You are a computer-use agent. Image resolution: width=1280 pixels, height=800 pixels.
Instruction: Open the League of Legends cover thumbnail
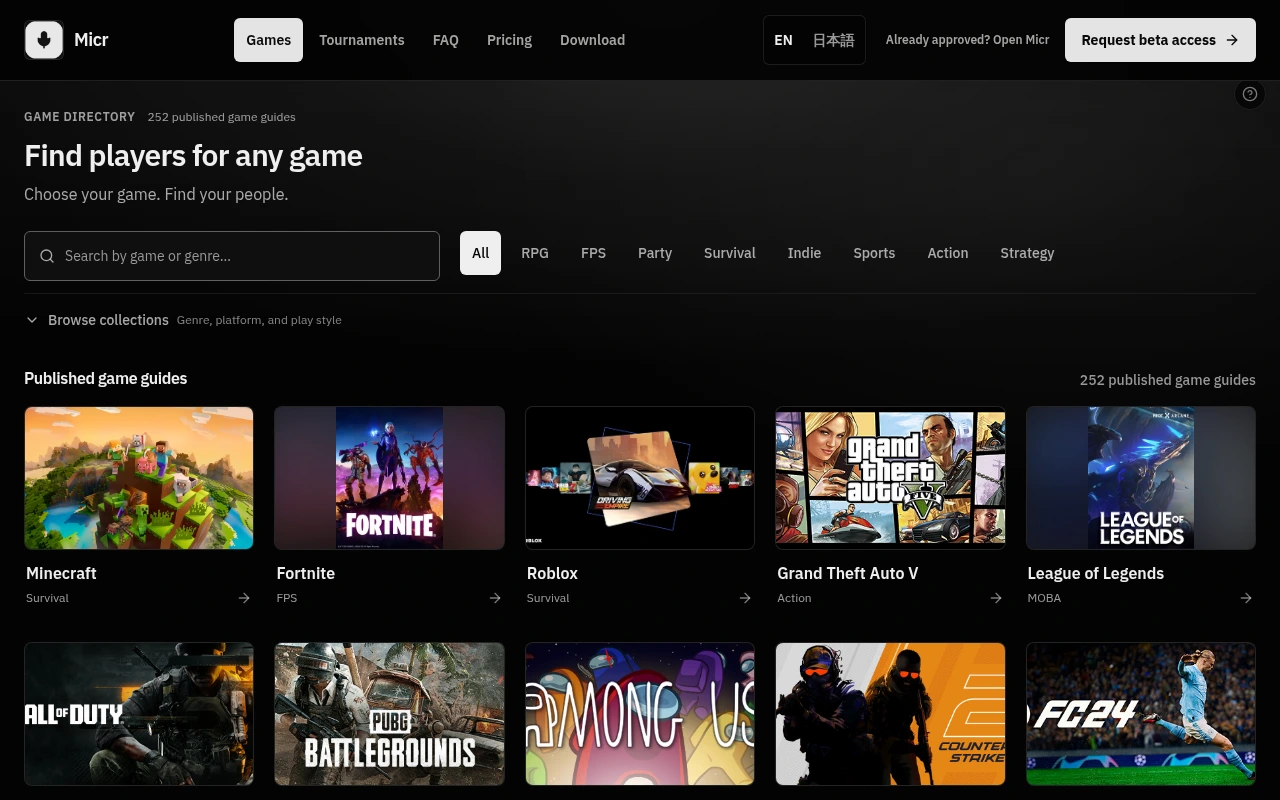tap(1141, 478)
